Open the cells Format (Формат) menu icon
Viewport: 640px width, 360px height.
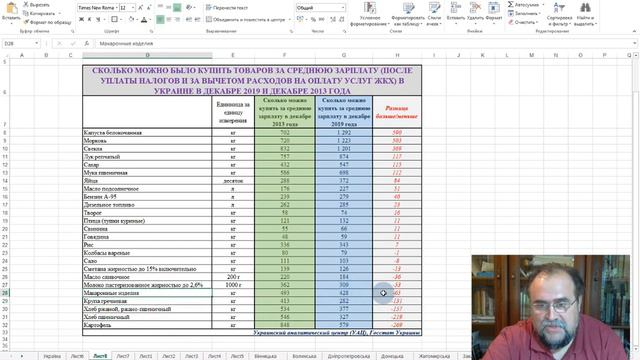point(494,8)
